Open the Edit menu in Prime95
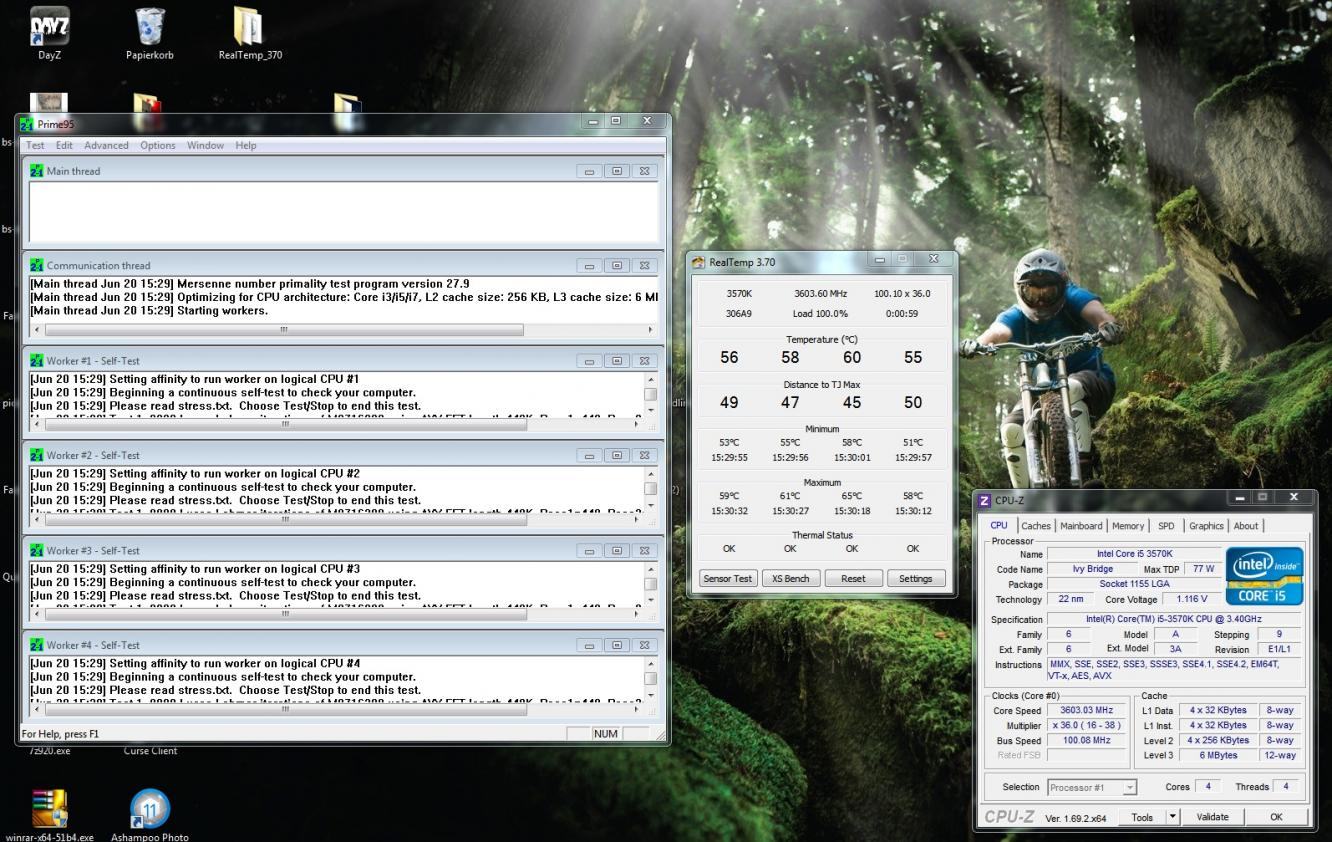1332x842 pixels. (64, 145)
